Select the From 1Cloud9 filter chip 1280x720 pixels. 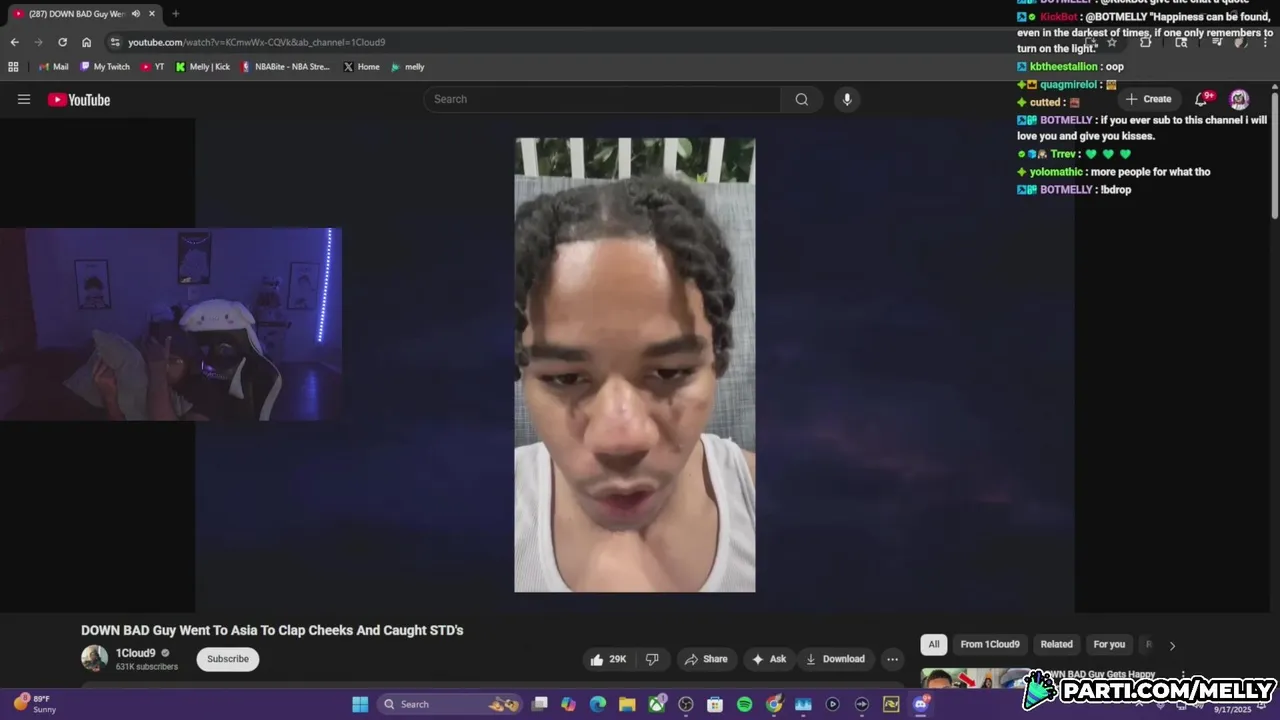pyautogui.click(x=990, y=645)
